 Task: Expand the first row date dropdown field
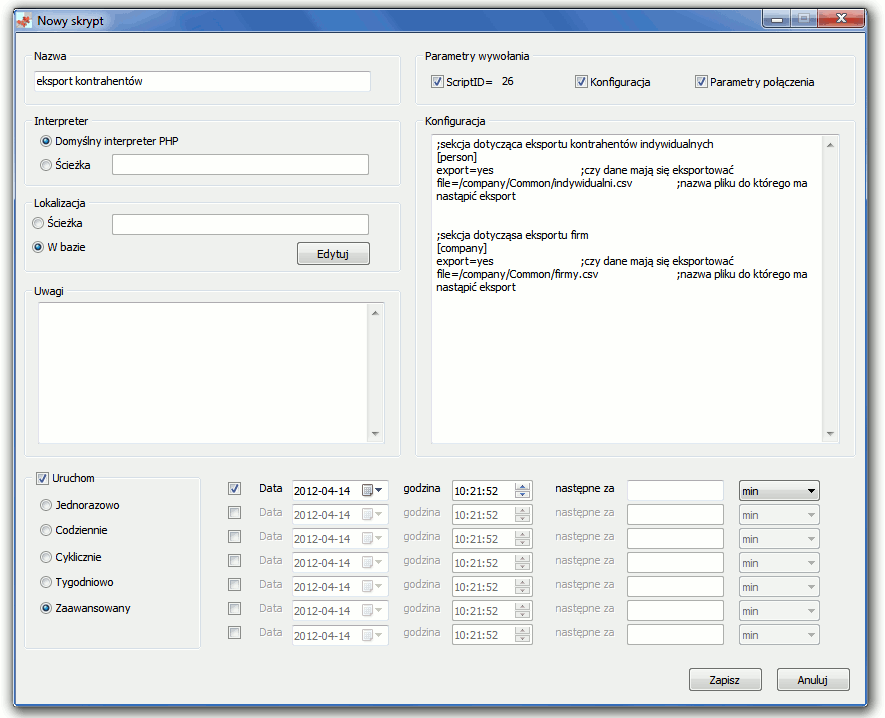[379, 490]
